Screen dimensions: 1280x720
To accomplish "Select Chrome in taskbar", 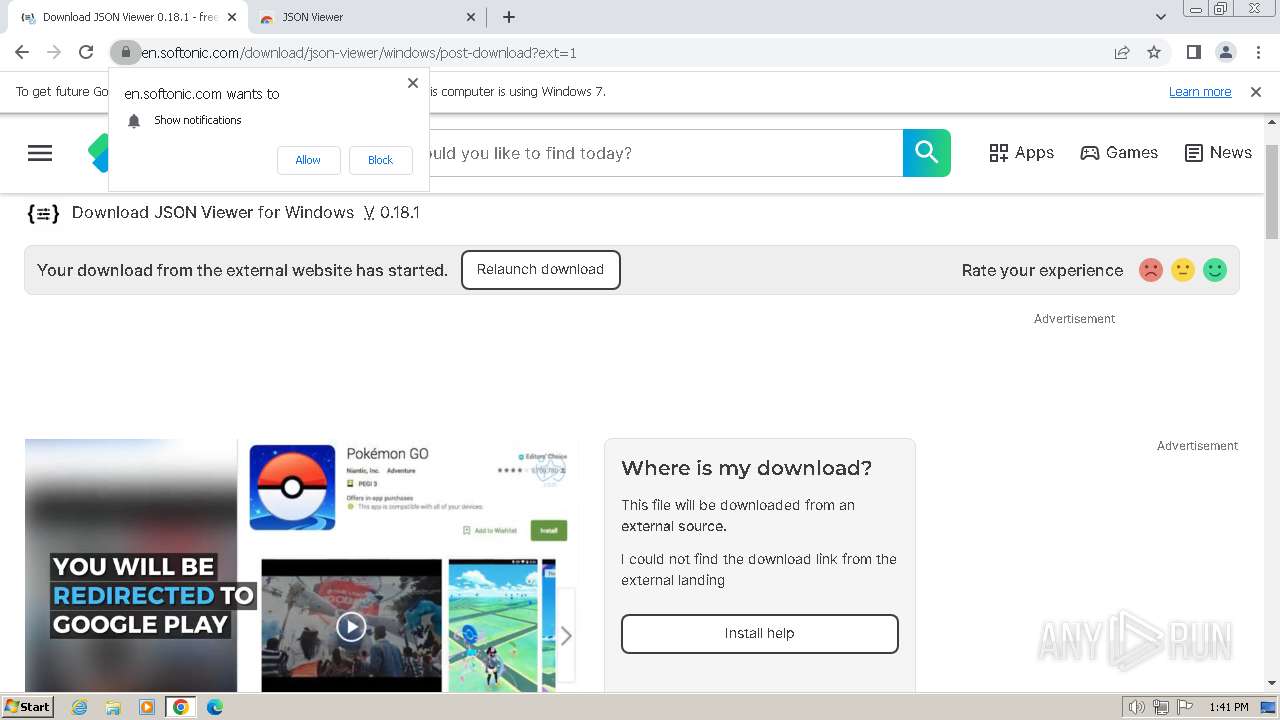I will point(181,707).
